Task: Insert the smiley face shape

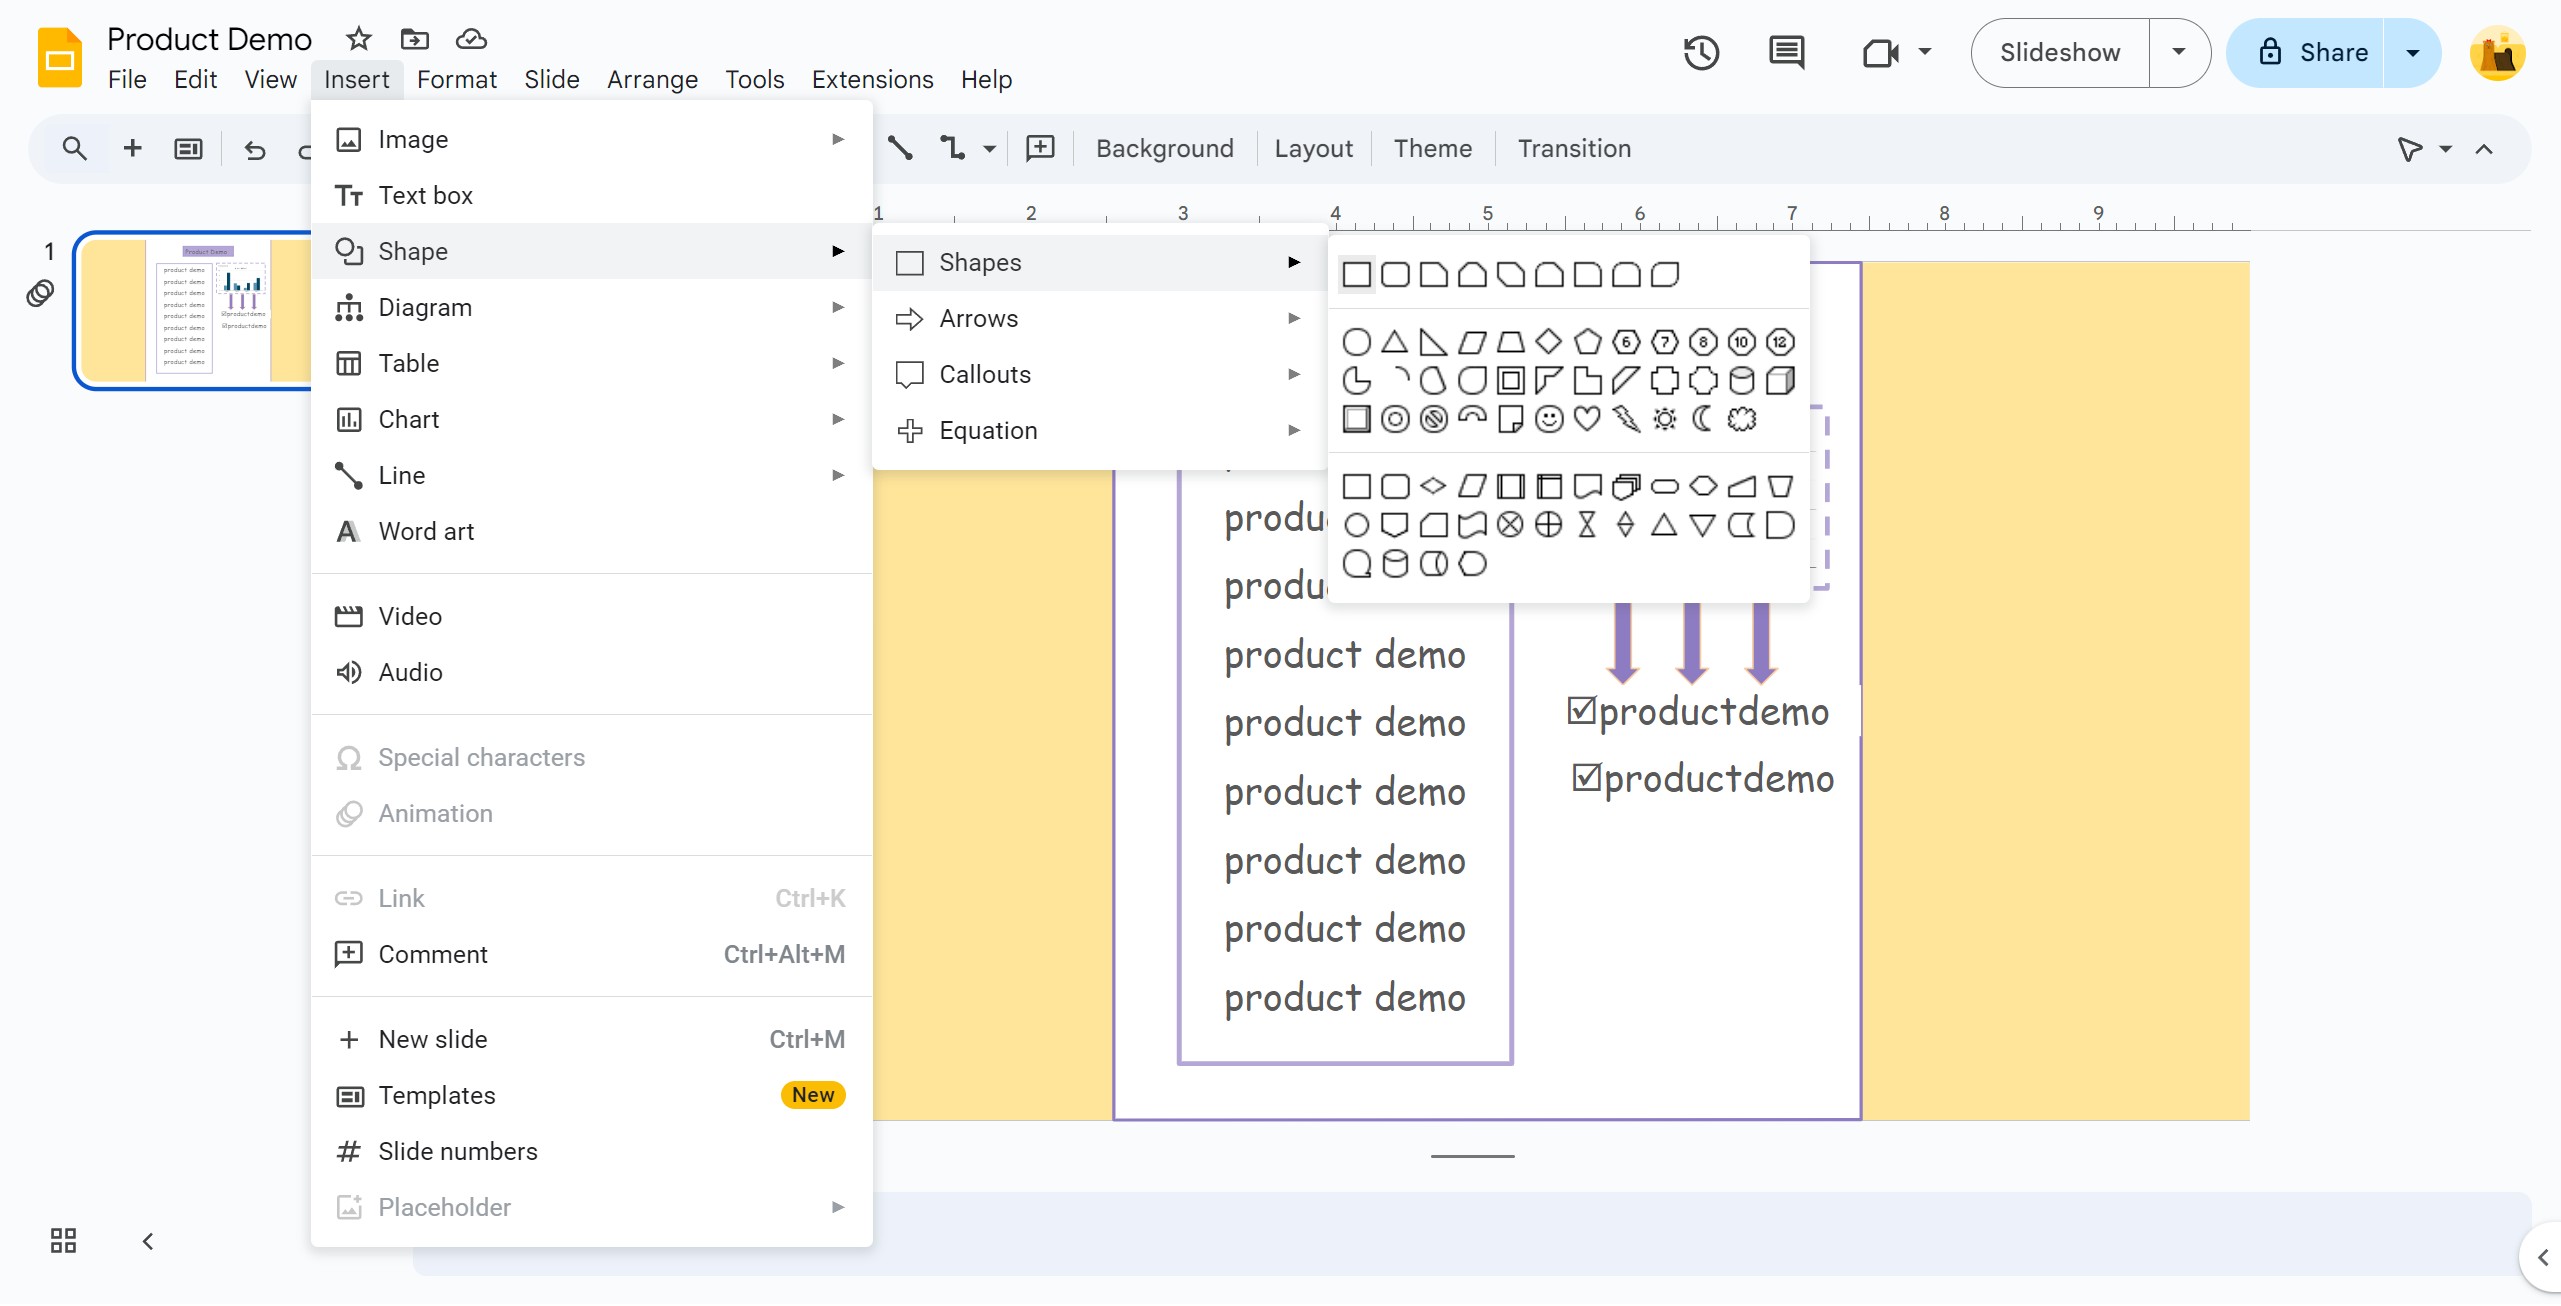Action: pyautogui.click(x=1549, y=419)
